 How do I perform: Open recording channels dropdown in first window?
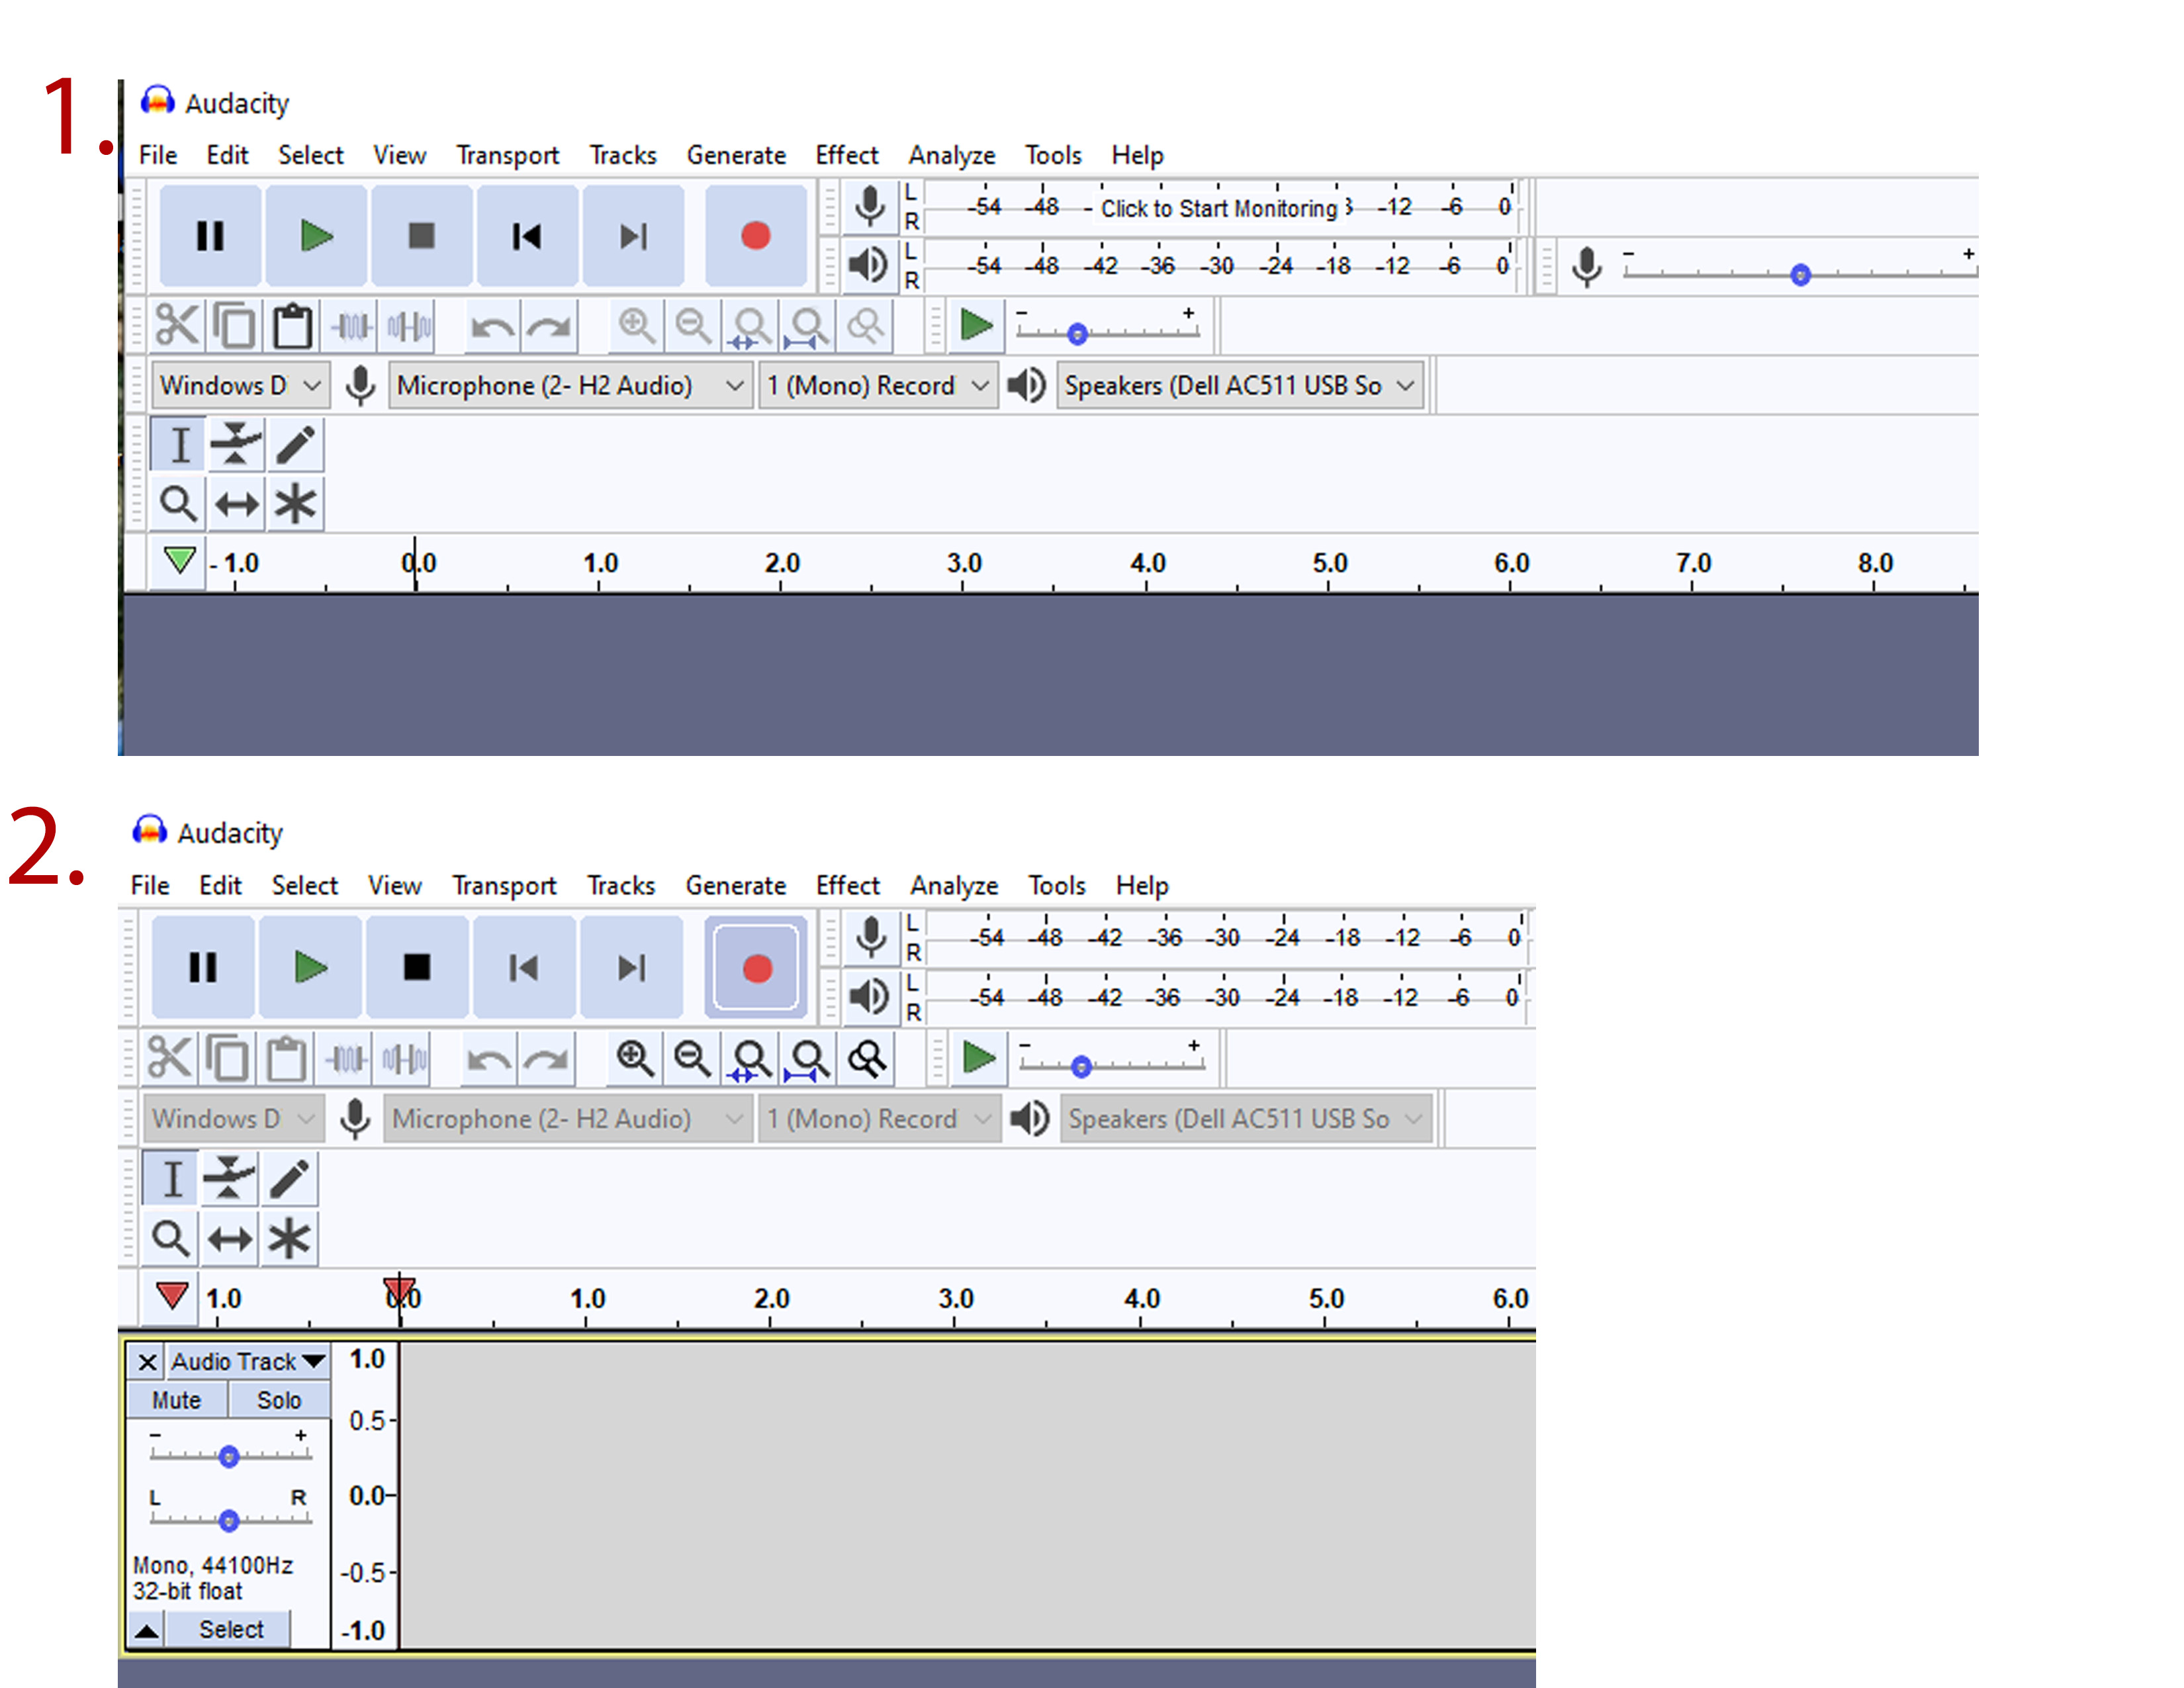(878, 385)
